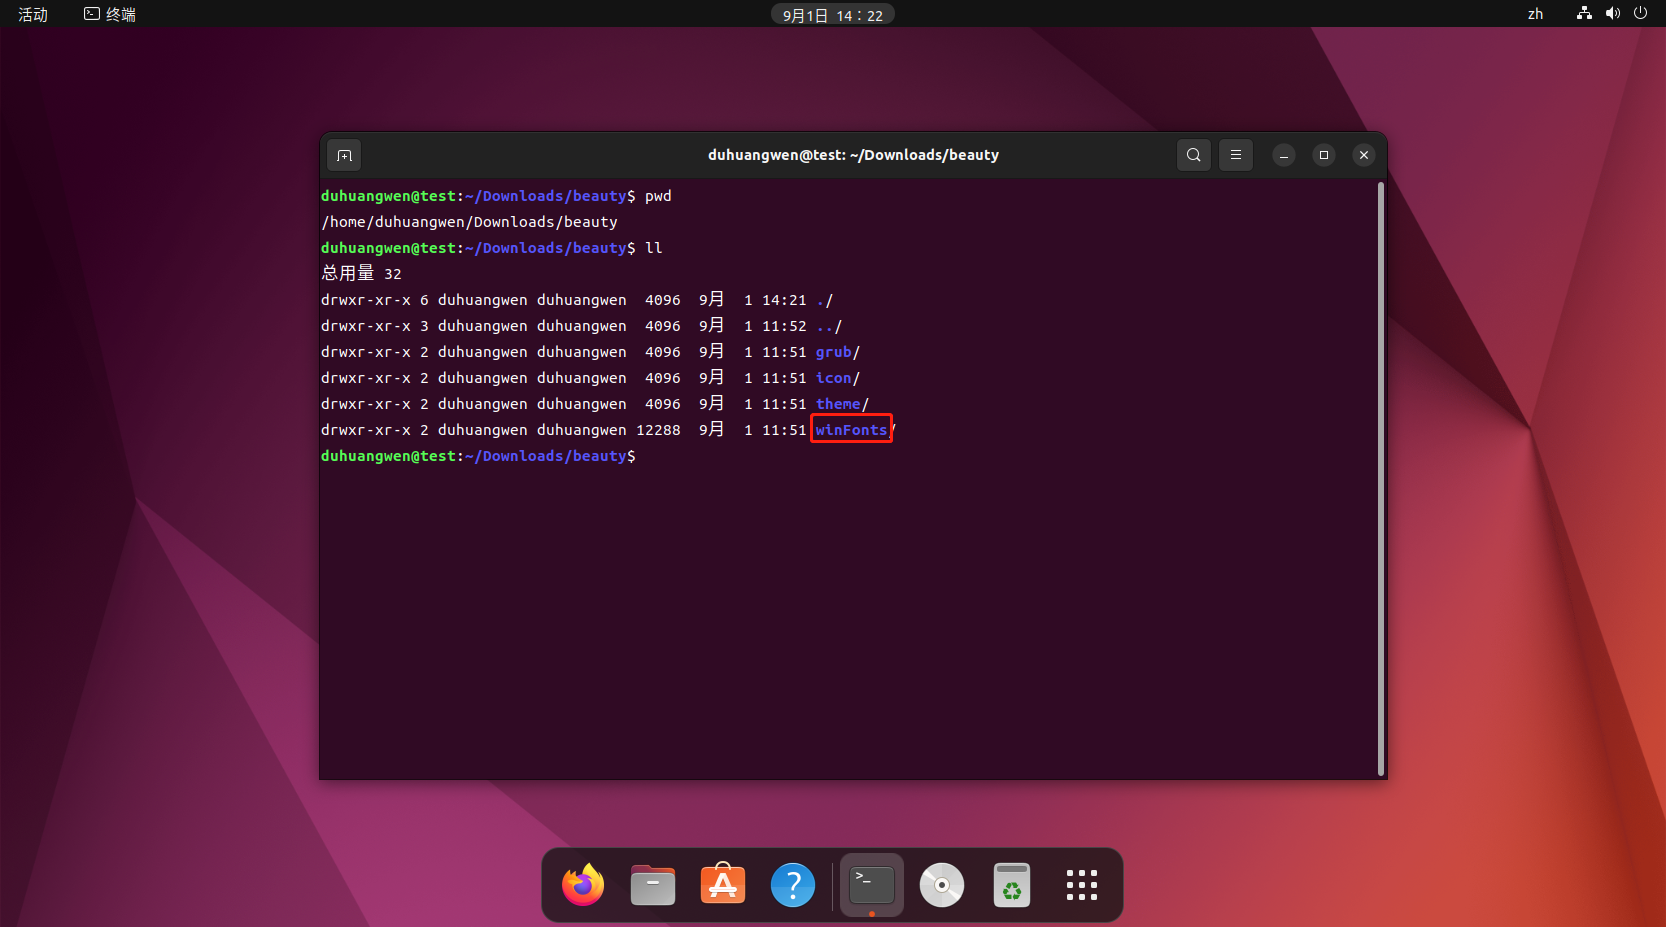Screen dimensions: 1666x927
Task: Open a new terminal tab
Action: click(x=344, y=155)
